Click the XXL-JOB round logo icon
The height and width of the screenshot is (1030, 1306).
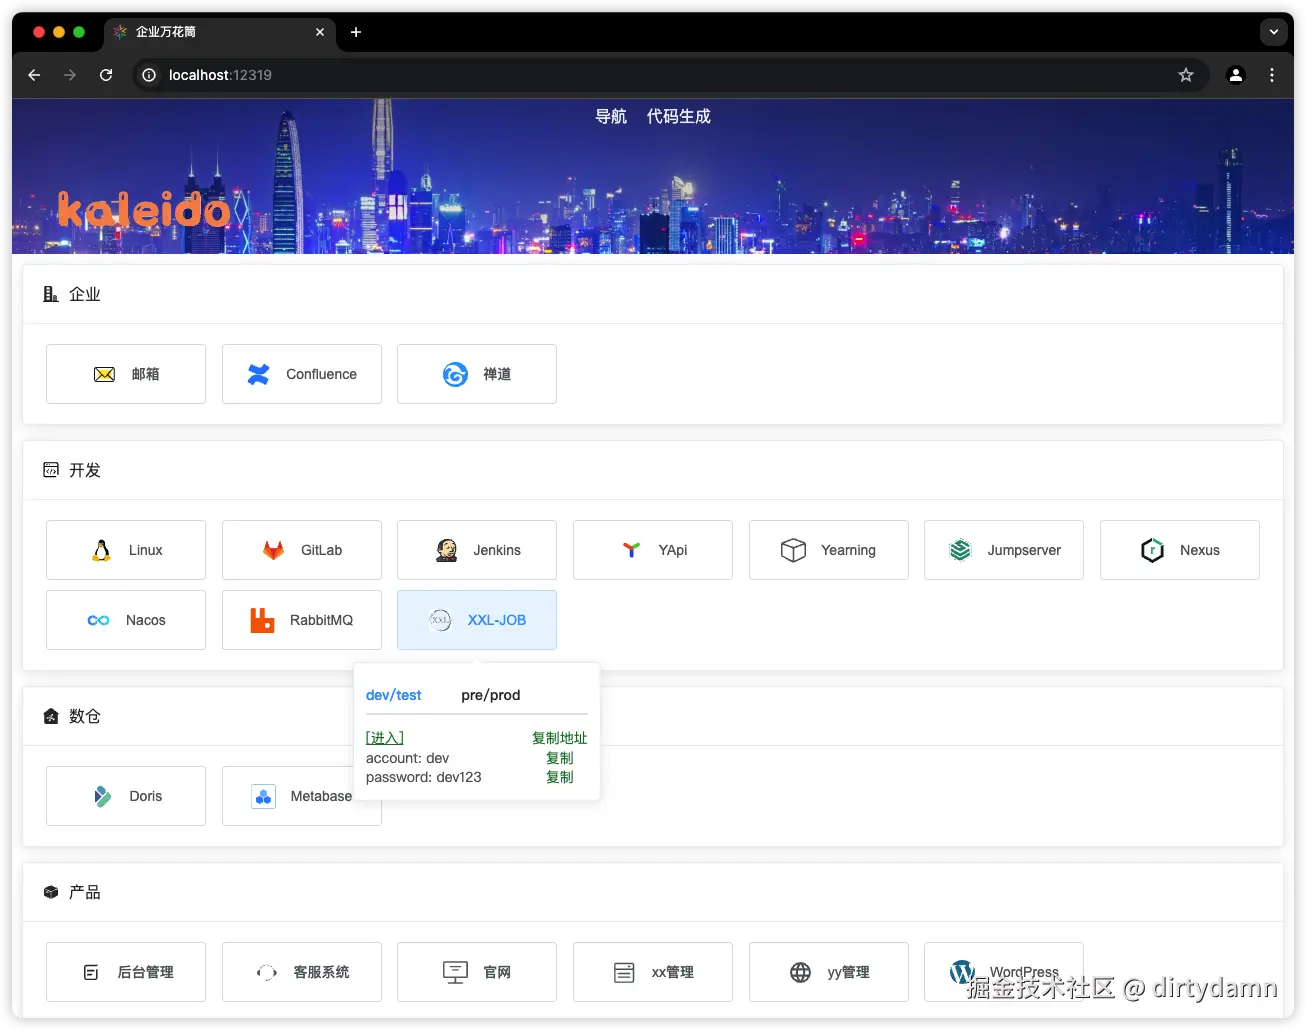click(x=440, y=620)
